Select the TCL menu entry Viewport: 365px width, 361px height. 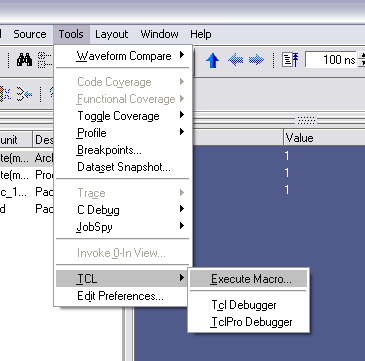(x=123, y=279)
